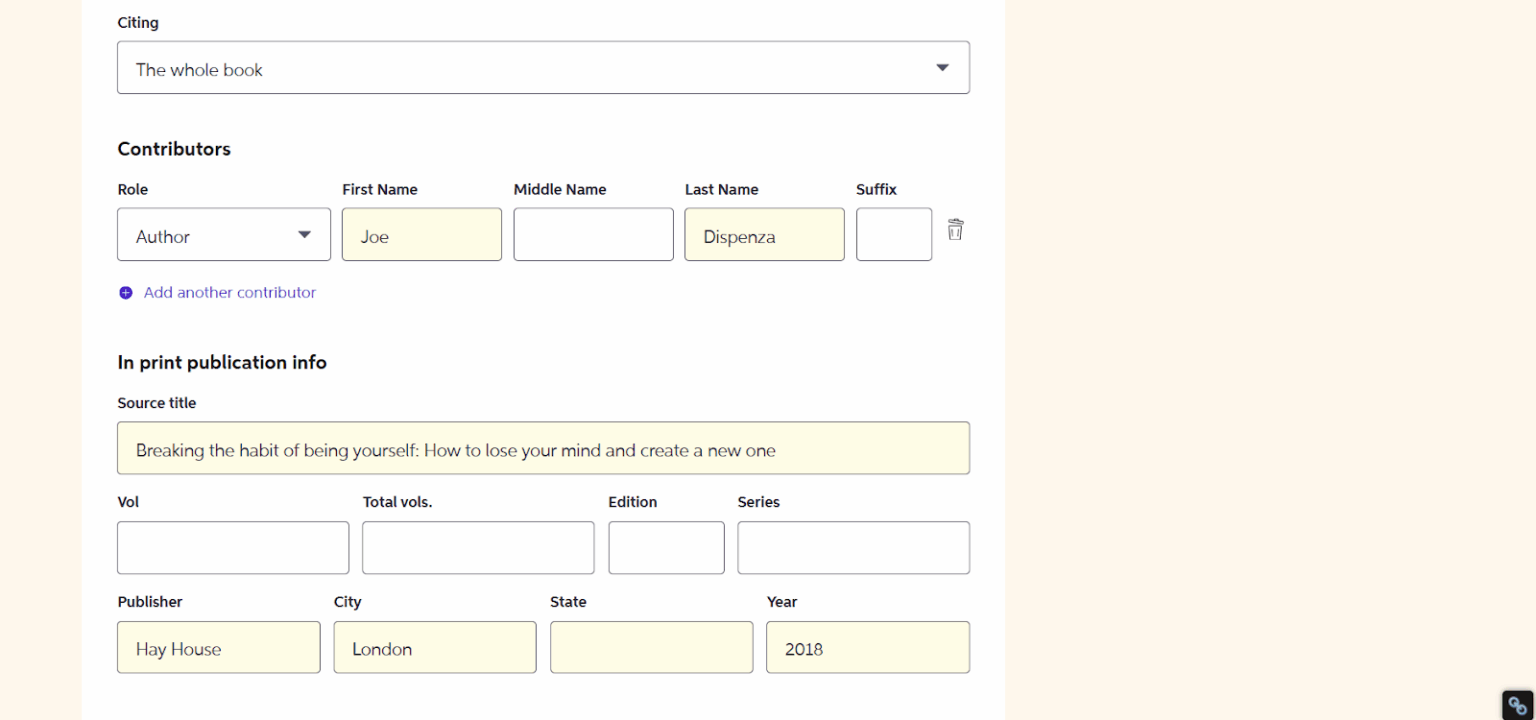Click the Year field containing 2018

click(867, 647)
